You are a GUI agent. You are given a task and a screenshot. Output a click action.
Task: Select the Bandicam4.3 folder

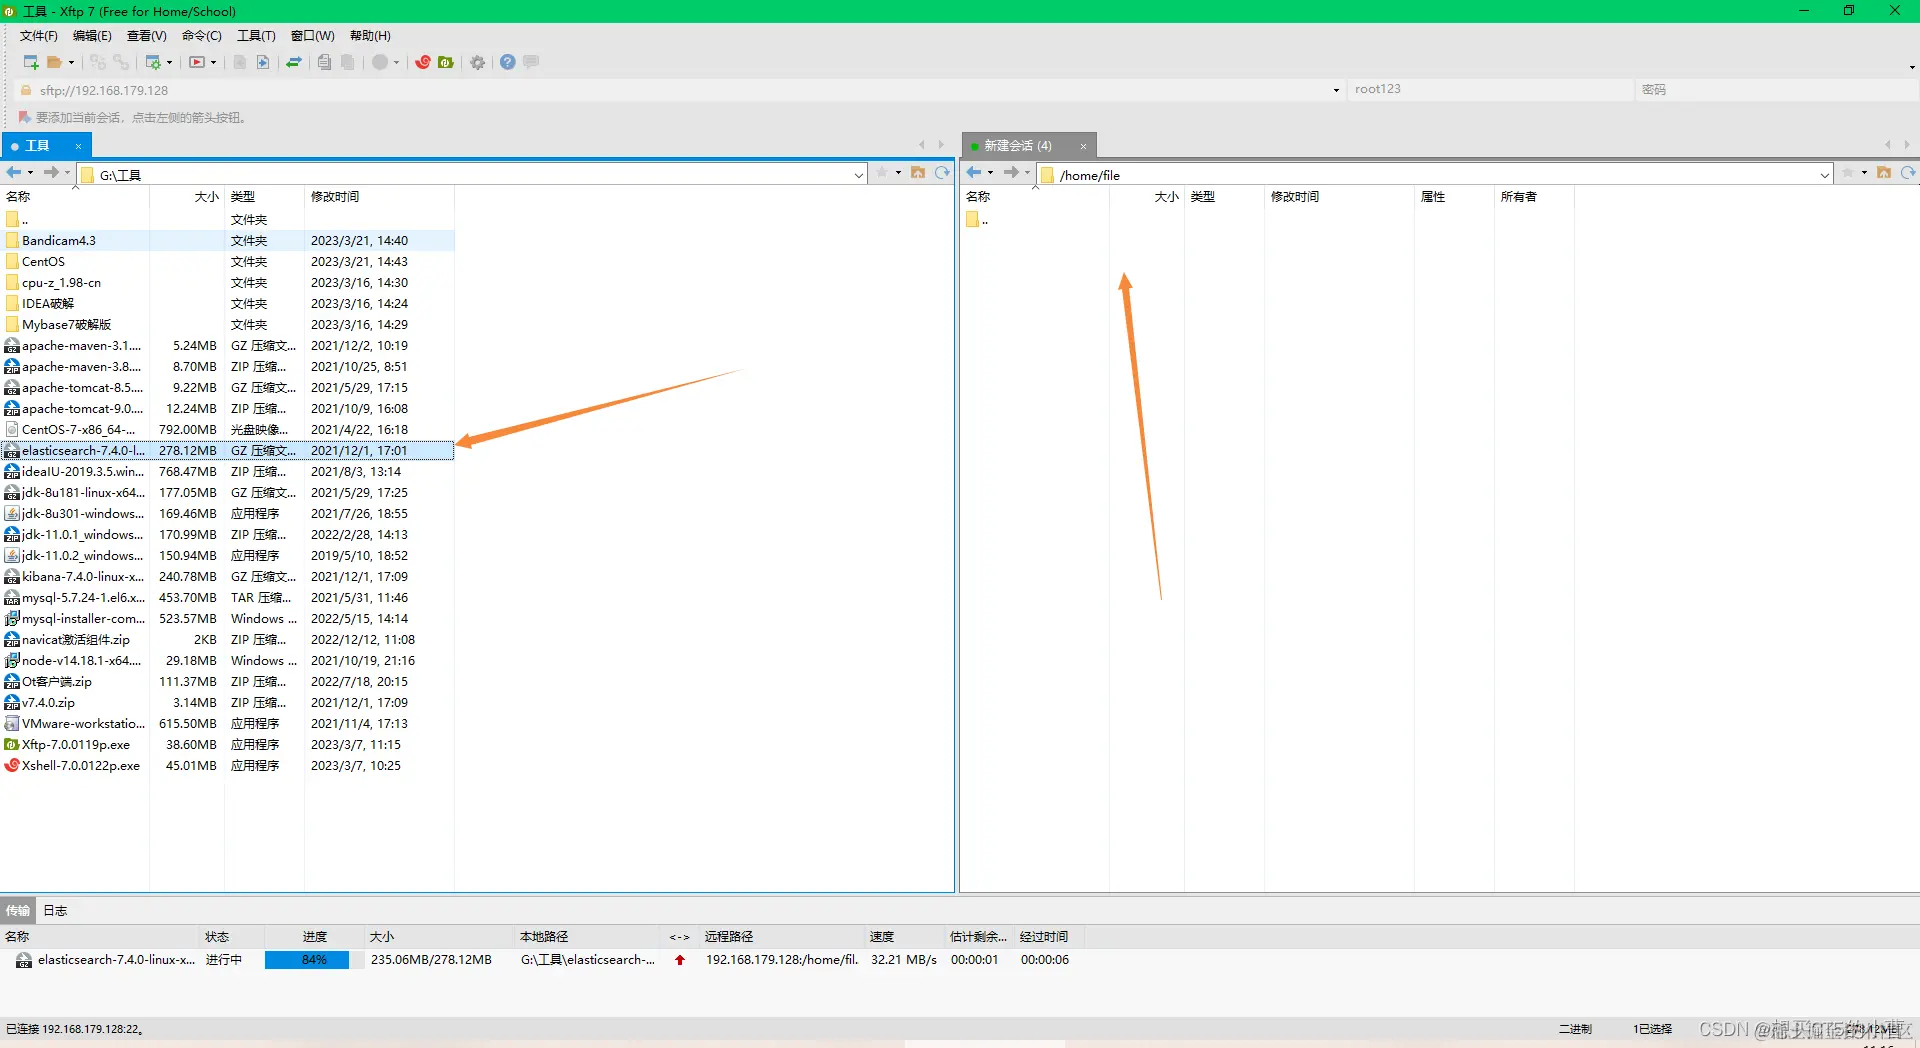227,241
